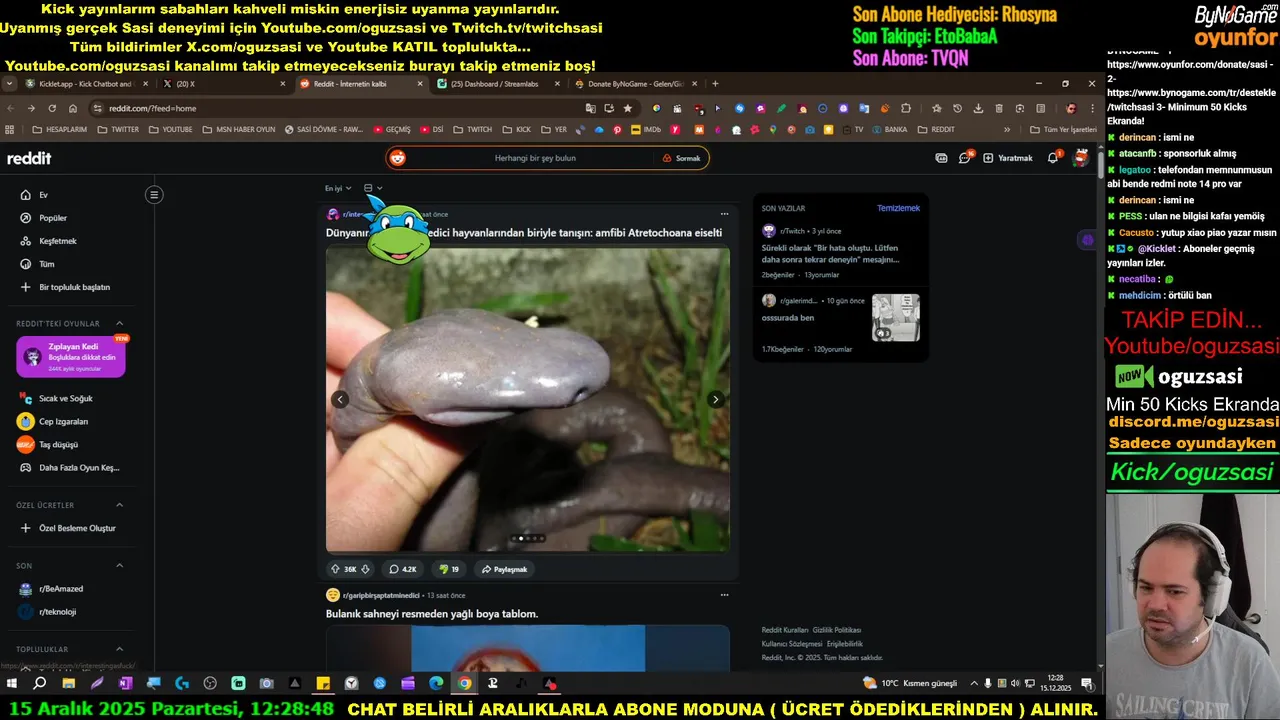Click the Chrome address bar URL
This screenshot has width=1280, height=720.
pyautogui.click(x=152, y=108)
